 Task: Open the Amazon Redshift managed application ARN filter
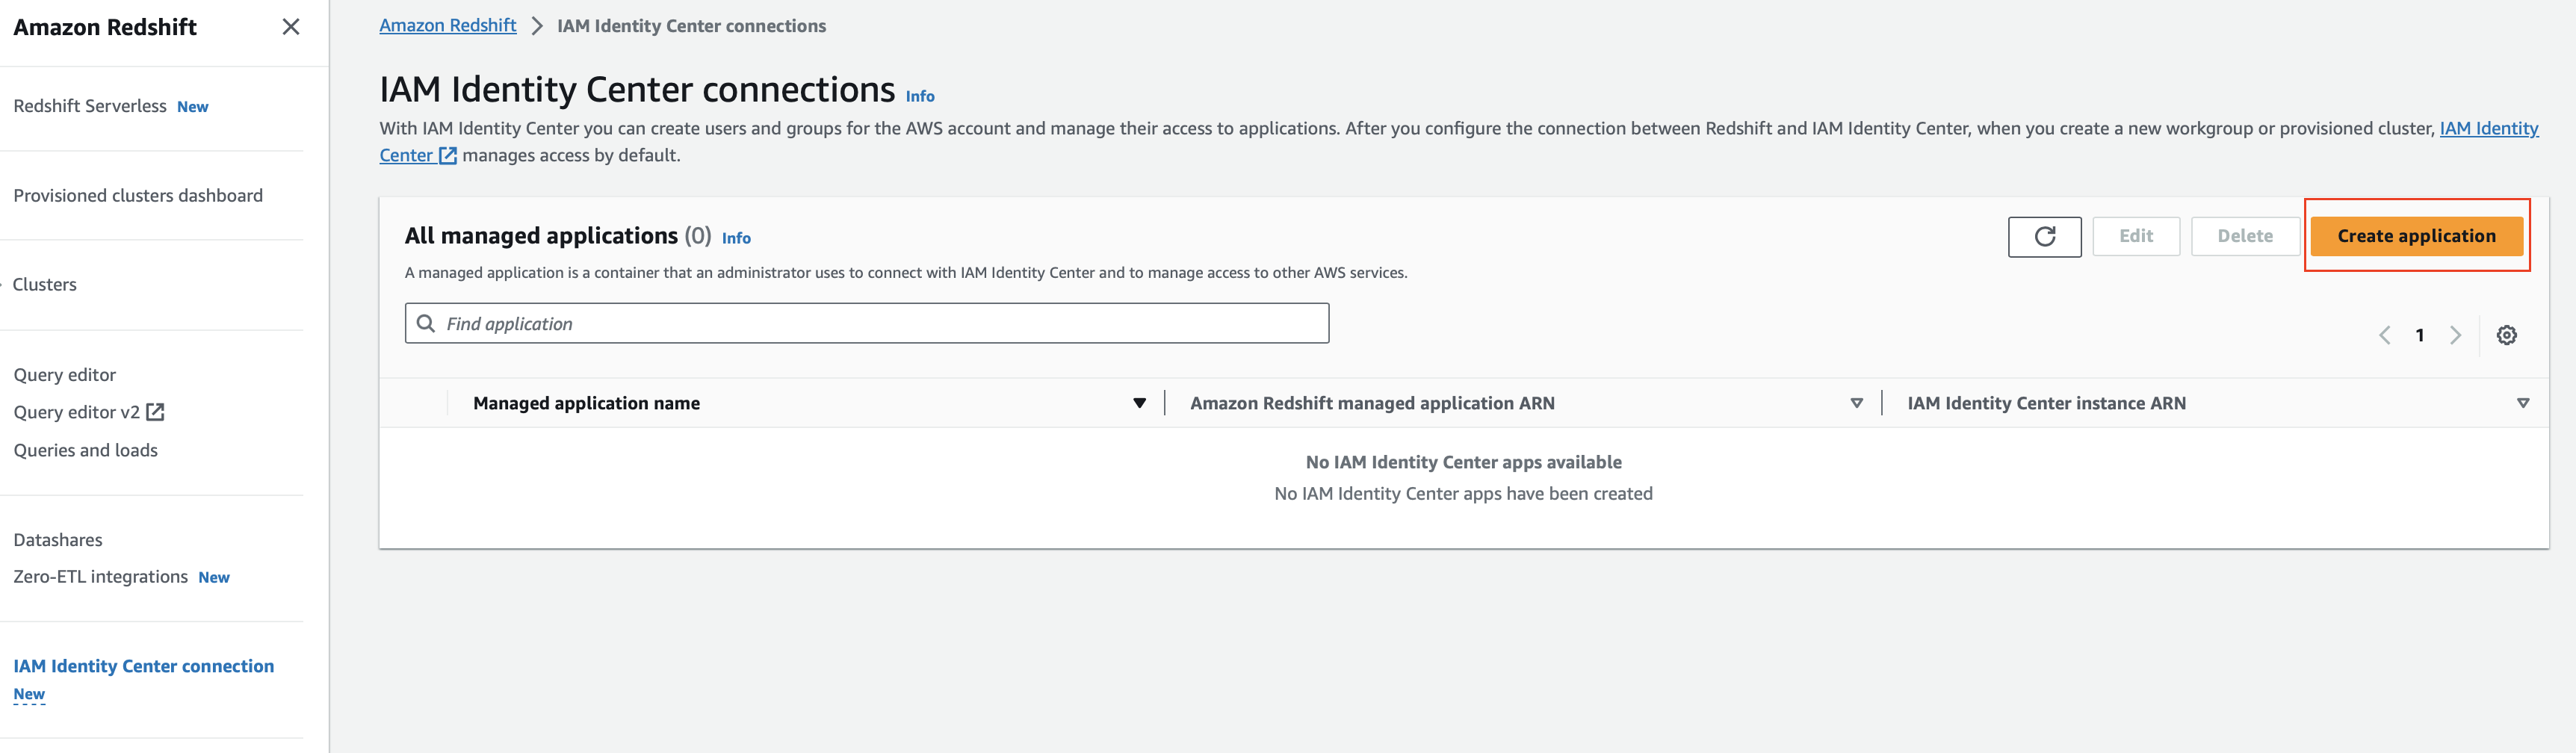[x=1857, y=403]
